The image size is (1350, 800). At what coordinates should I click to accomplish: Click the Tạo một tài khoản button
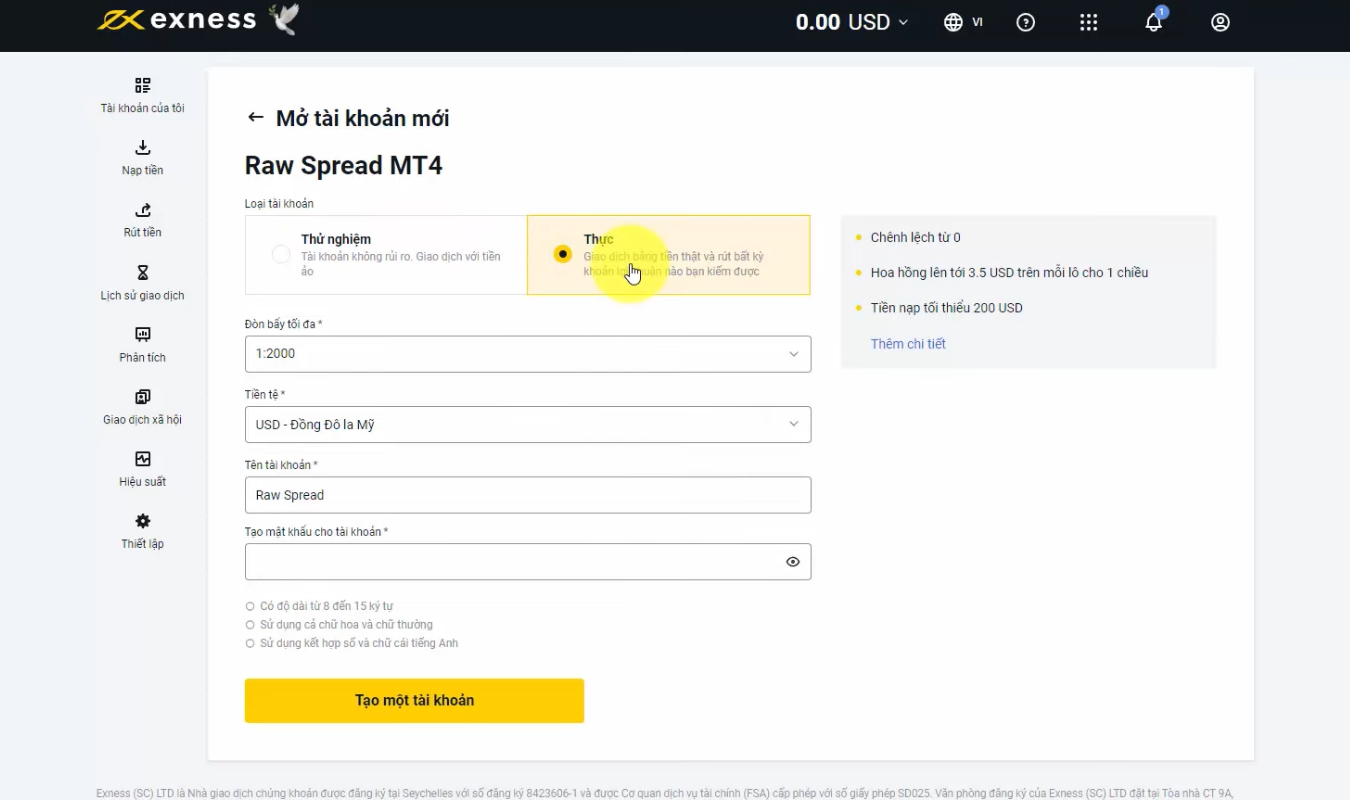[414, 700]
